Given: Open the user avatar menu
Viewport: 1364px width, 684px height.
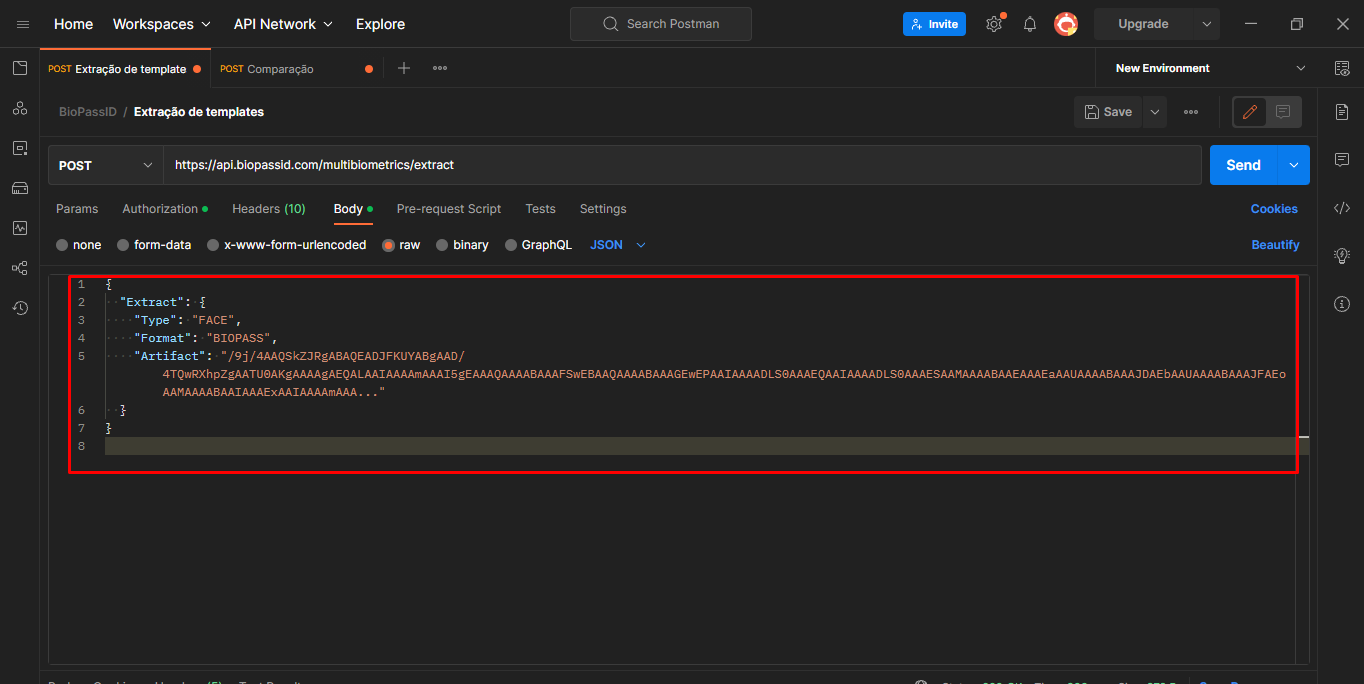Looking at the screenshot, I should (x=1066, y=24).
